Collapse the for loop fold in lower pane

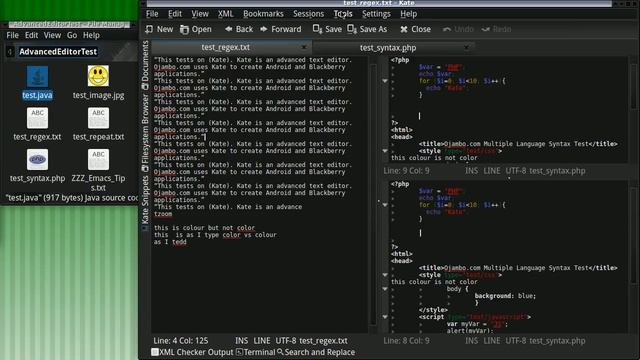(x=385, y=205)
